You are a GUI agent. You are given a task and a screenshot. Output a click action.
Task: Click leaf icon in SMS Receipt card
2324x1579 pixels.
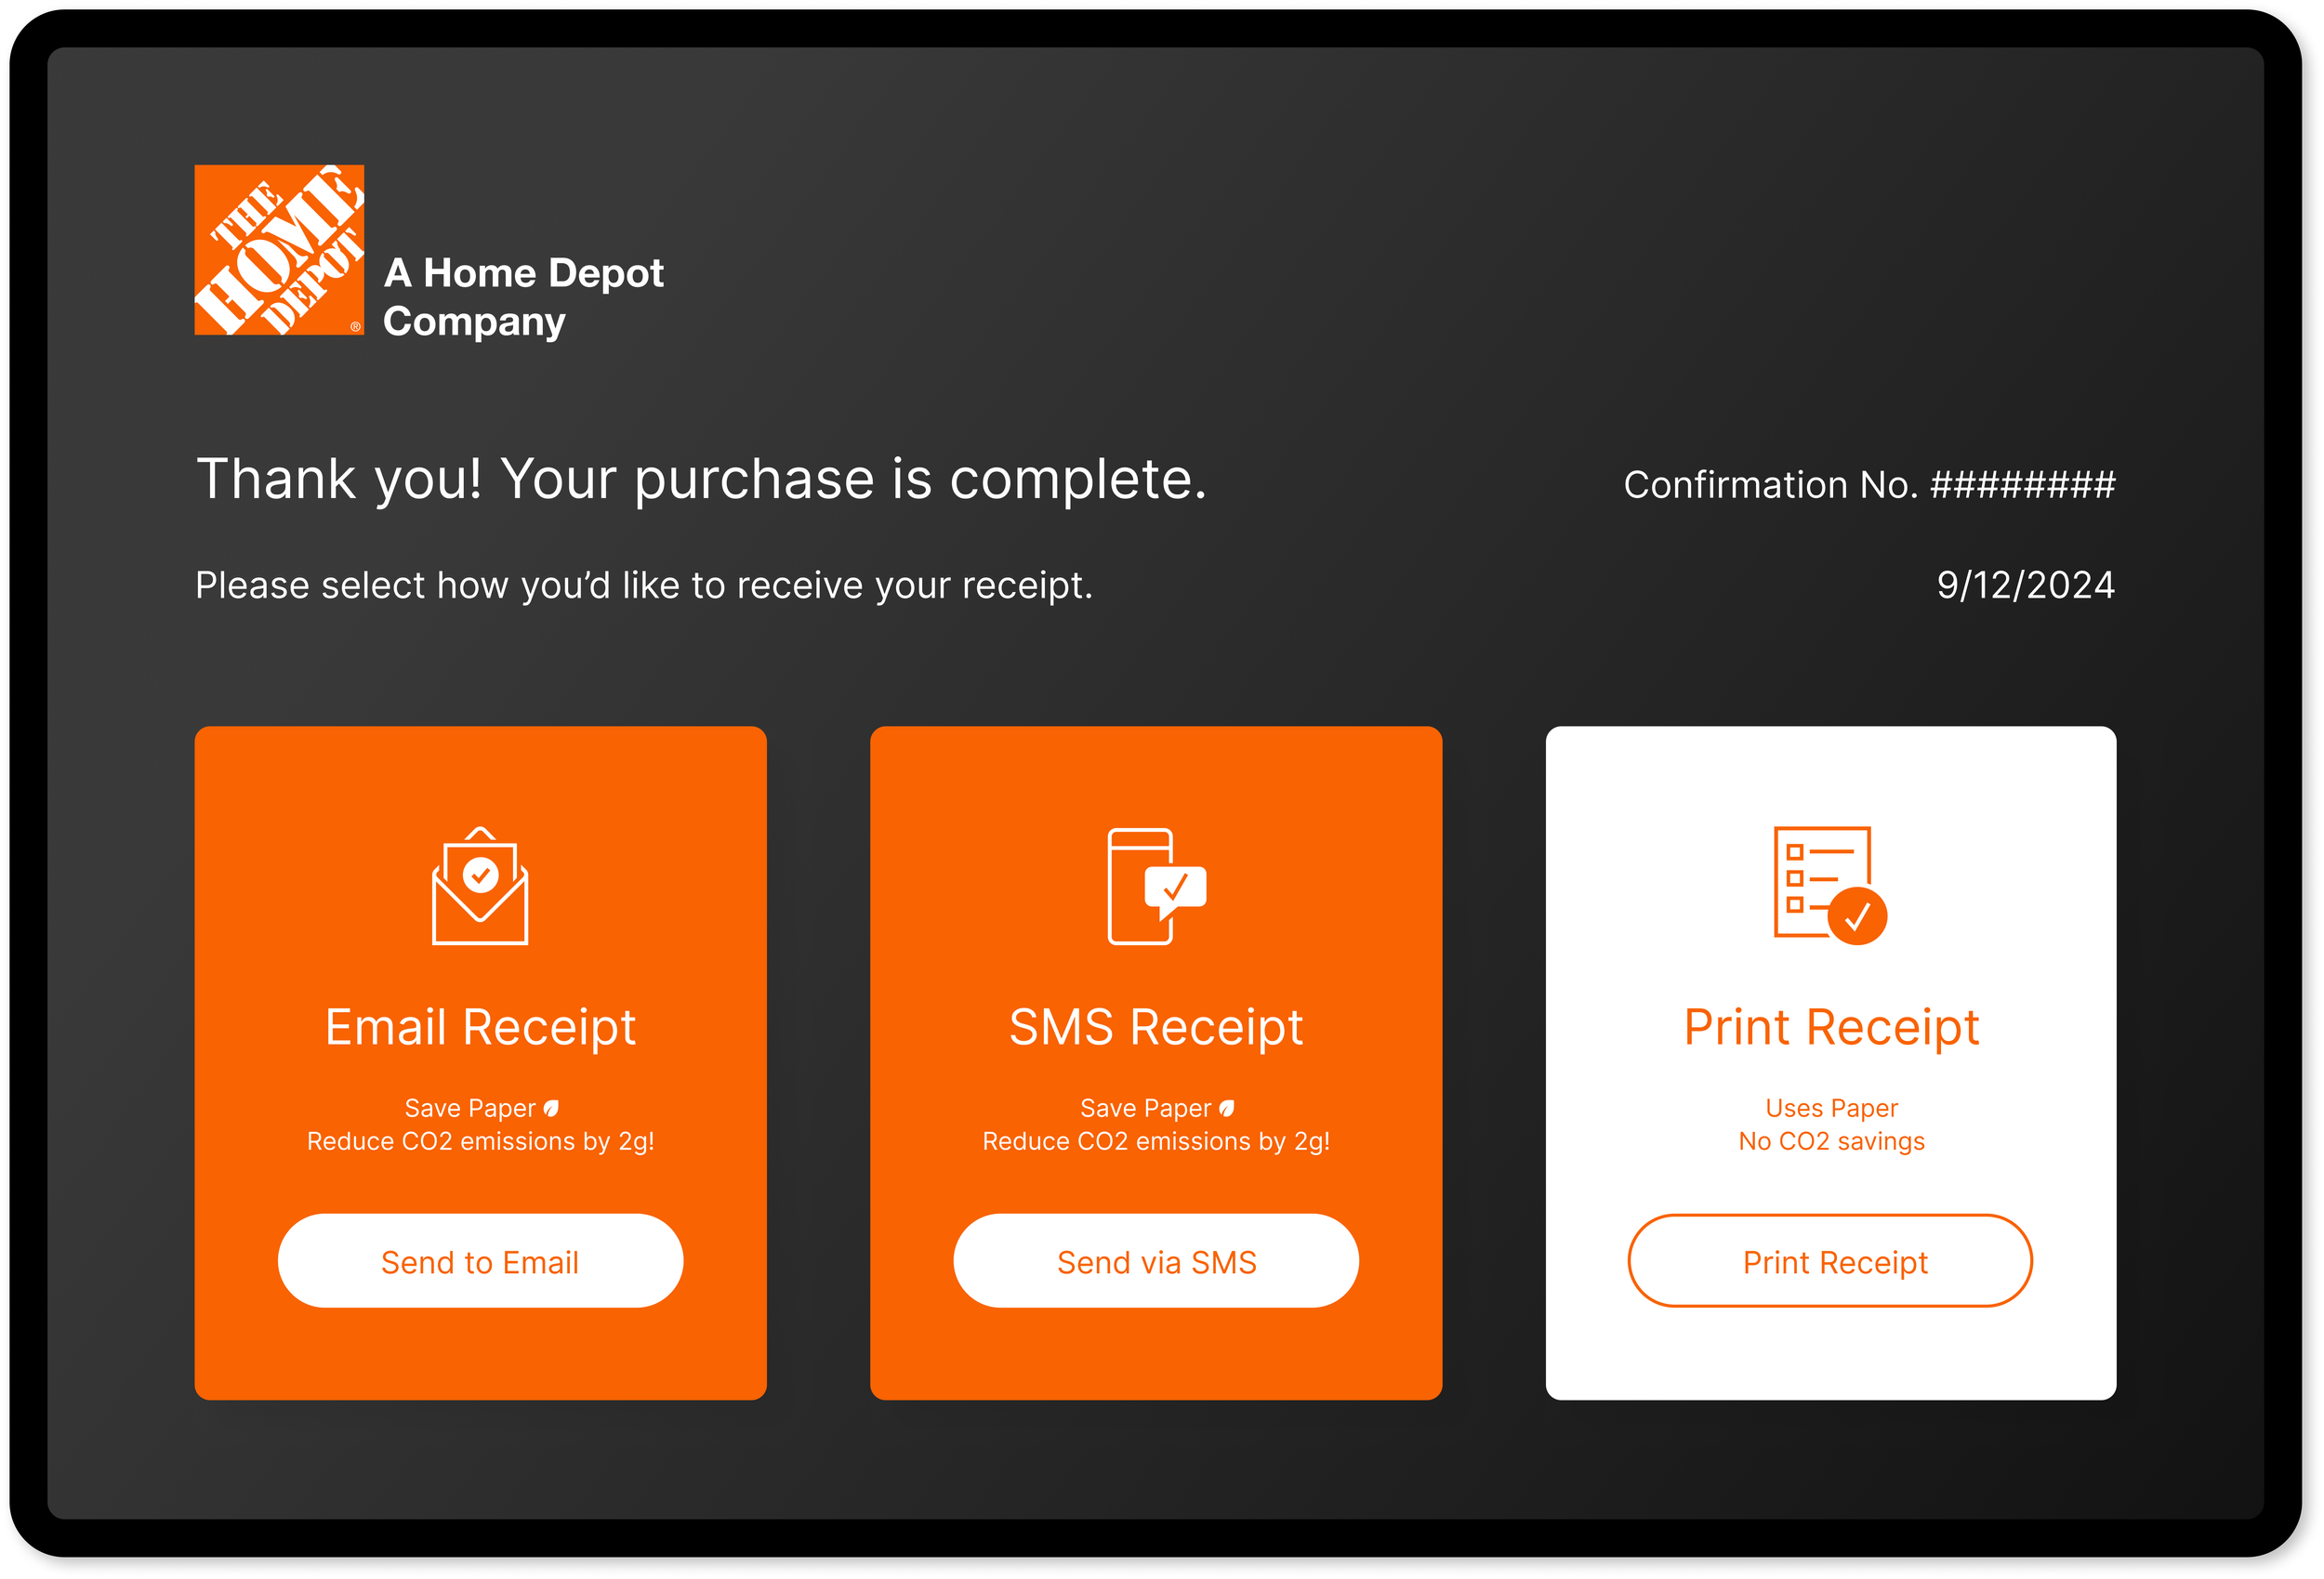pyautogui.click(x=1227, y=1108)
